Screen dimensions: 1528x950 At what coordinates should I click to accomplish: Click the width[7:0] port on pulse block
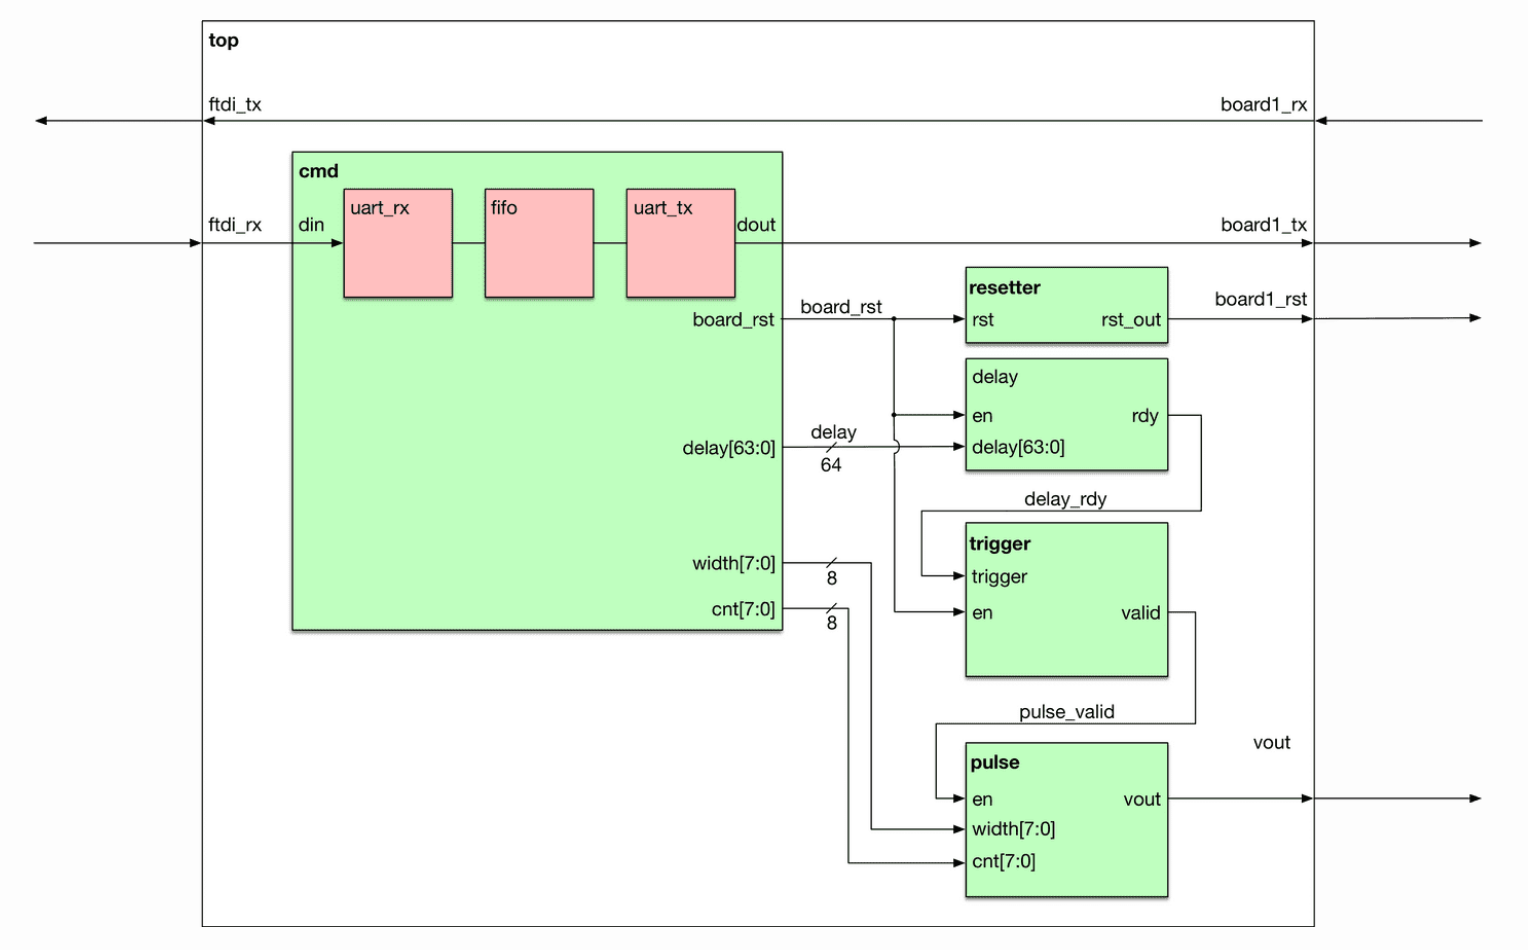(1013, 829)
